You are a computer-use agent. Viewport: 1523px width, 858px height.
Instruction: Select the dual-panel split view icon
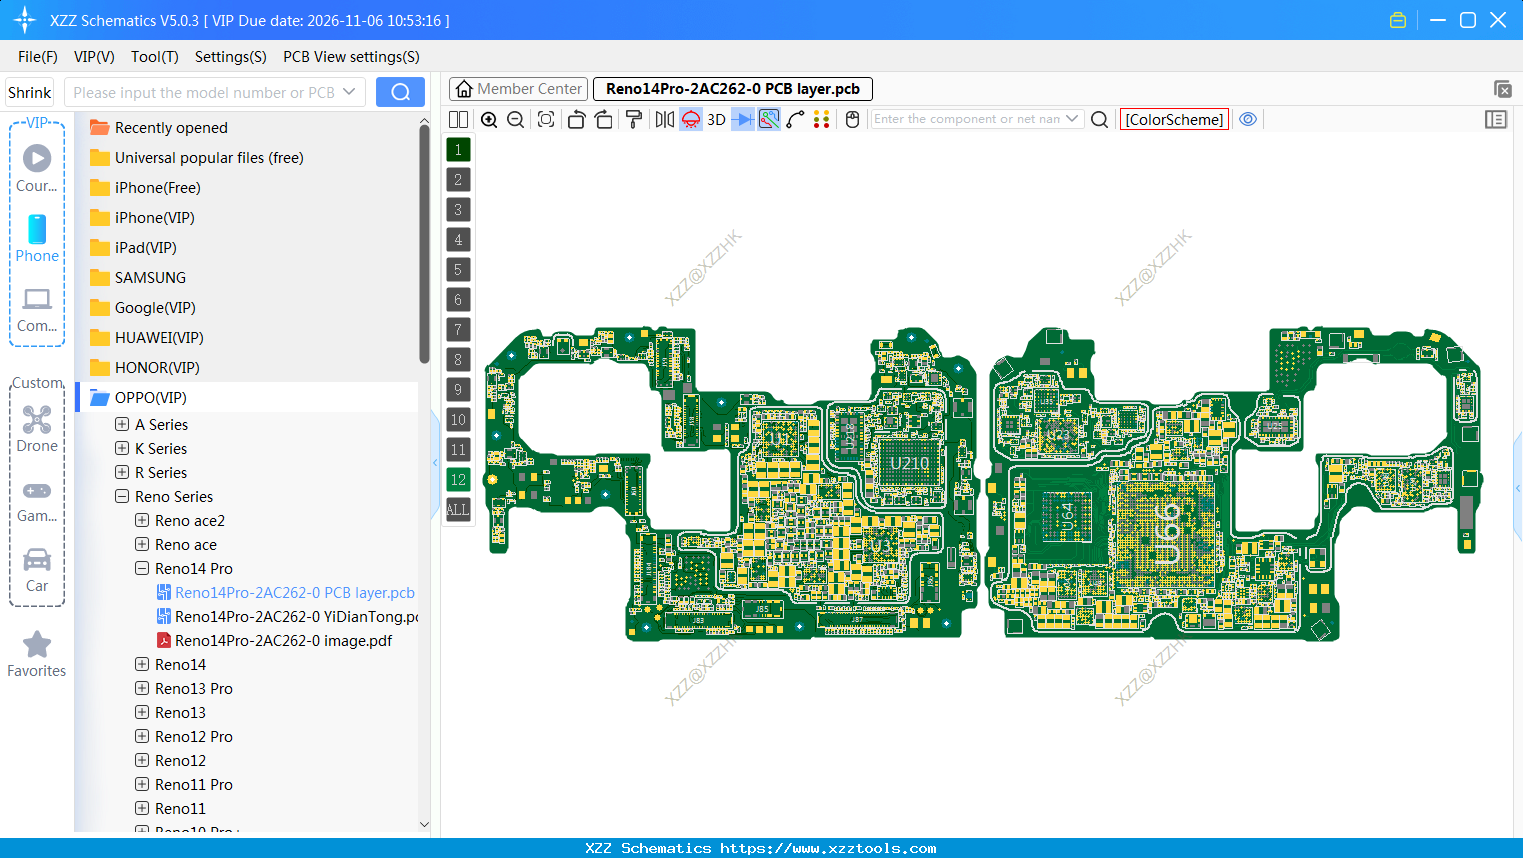click(458, 119)
